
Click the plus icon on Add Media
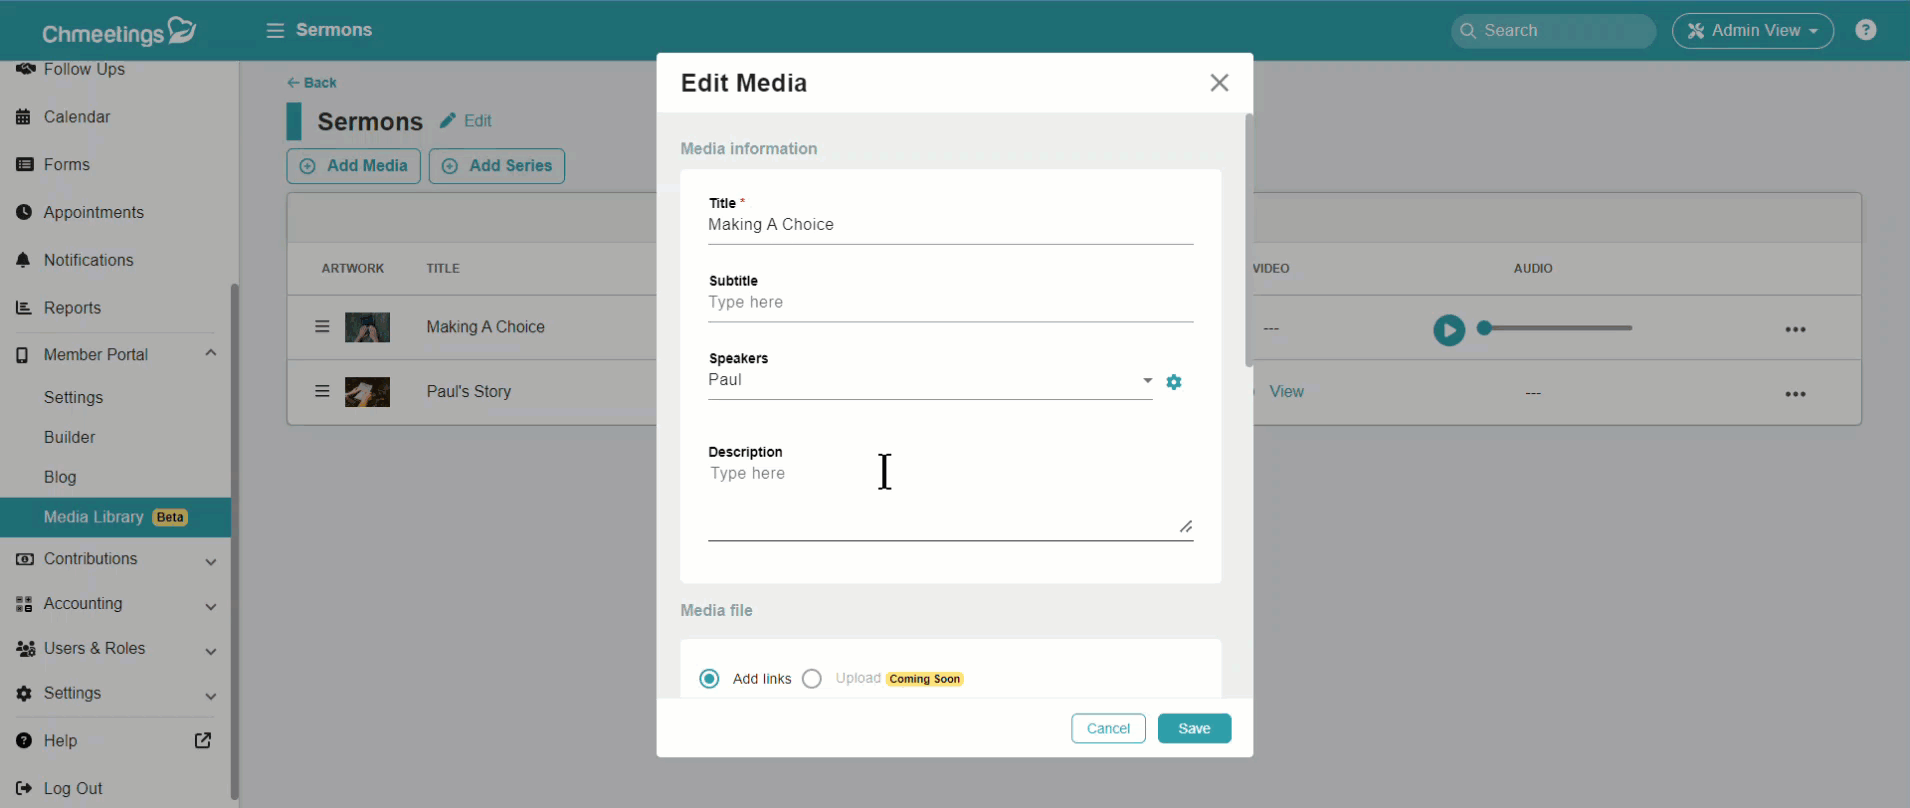coord(308,166)
